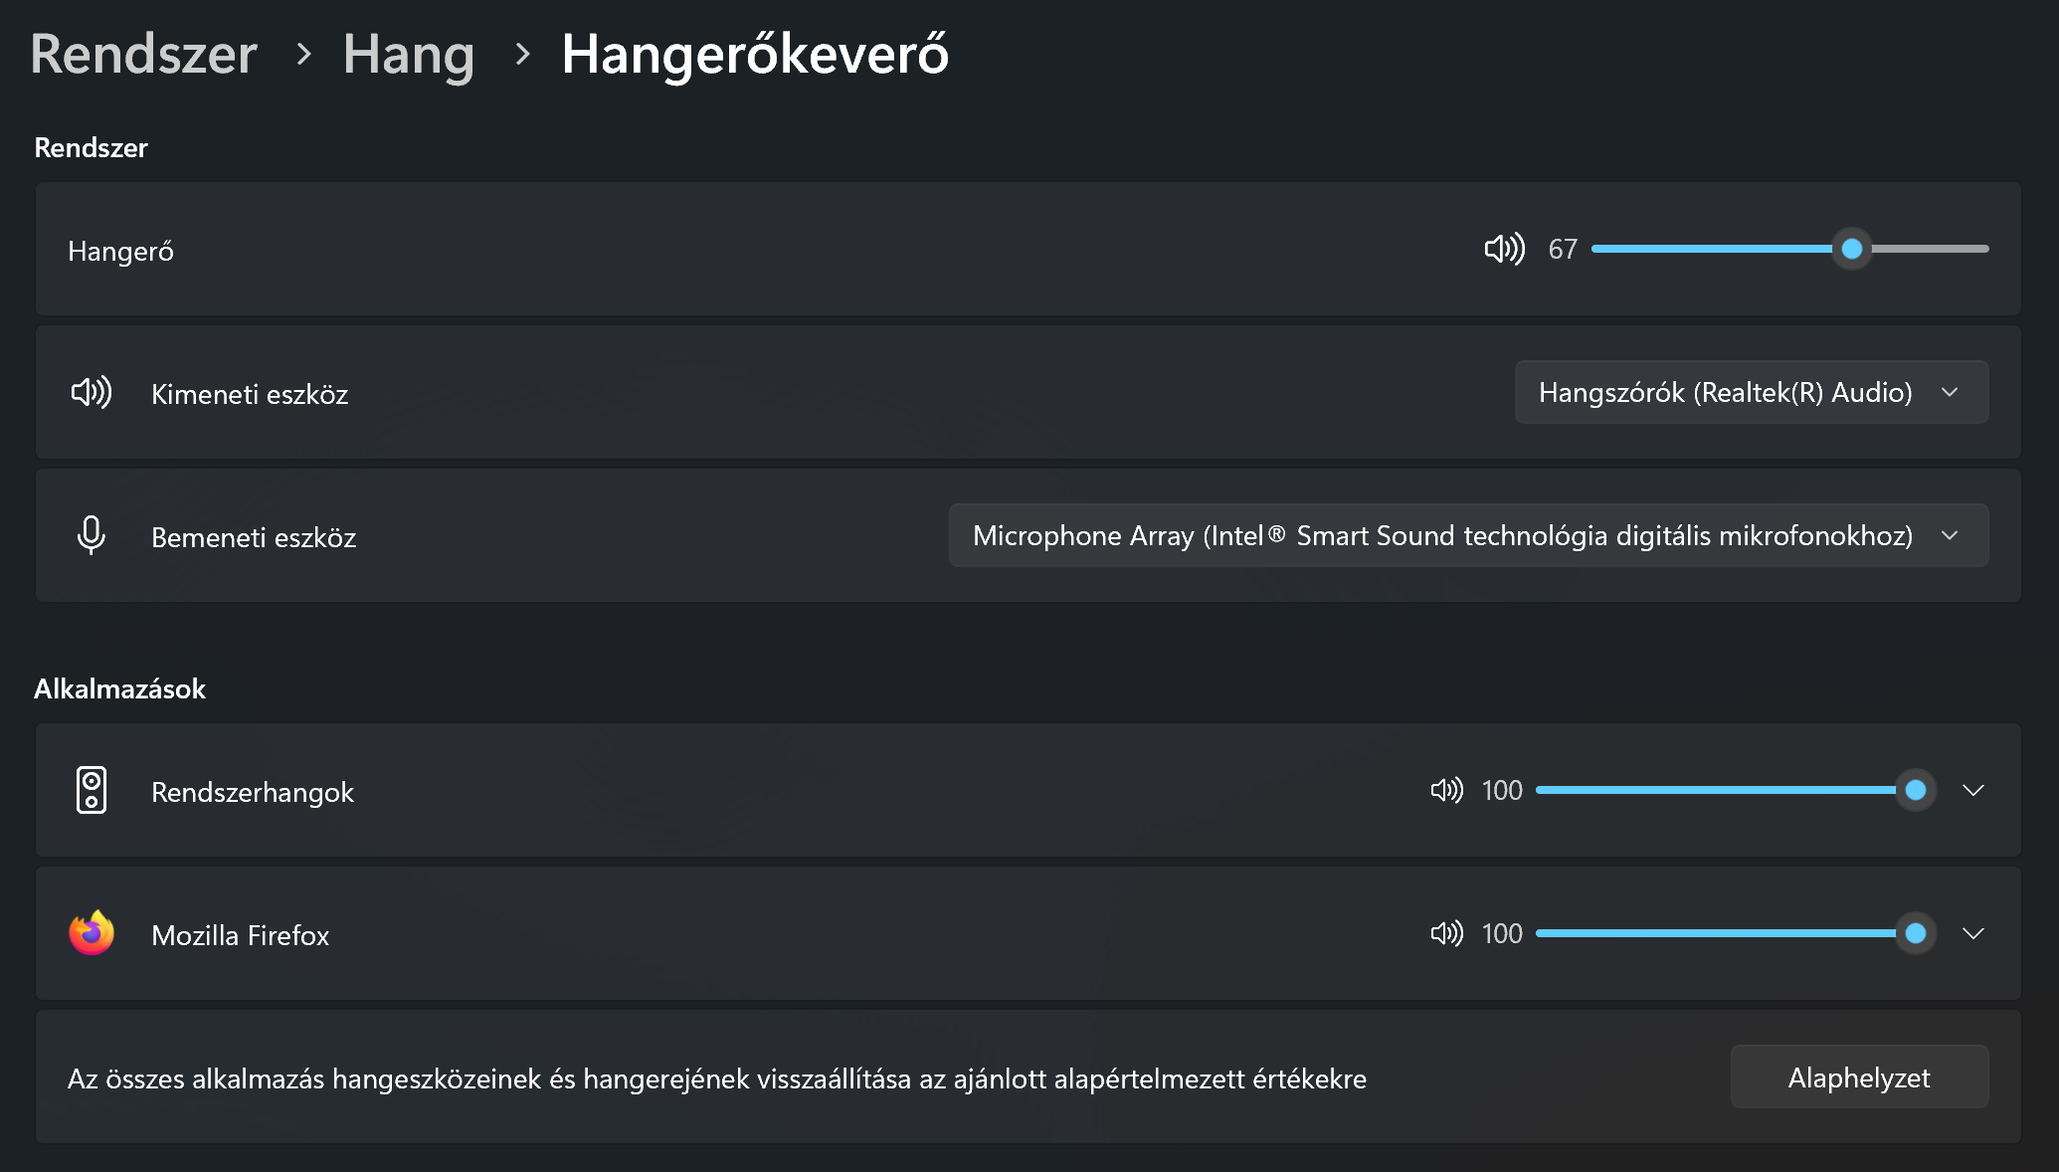
Task: Click the Mozilla Firefox app icon
Action: pyautogui.click(x=91, y=933)
